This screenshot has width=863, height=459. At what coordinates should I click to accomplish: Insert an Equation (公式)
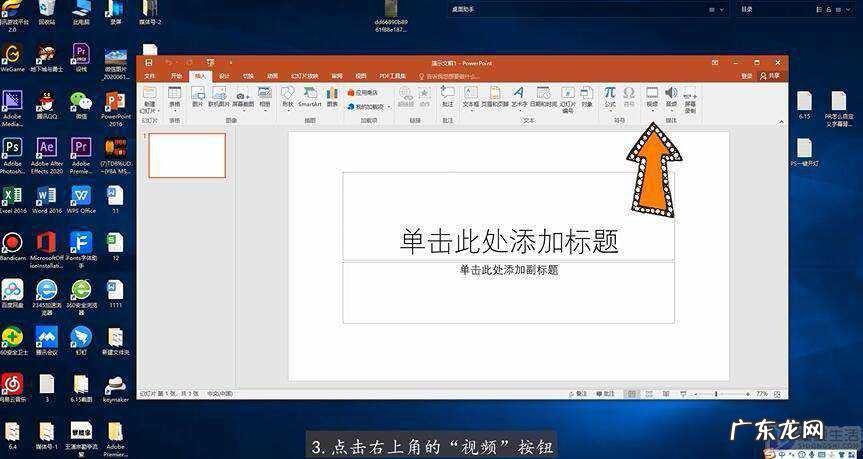(x=609, y=97)
